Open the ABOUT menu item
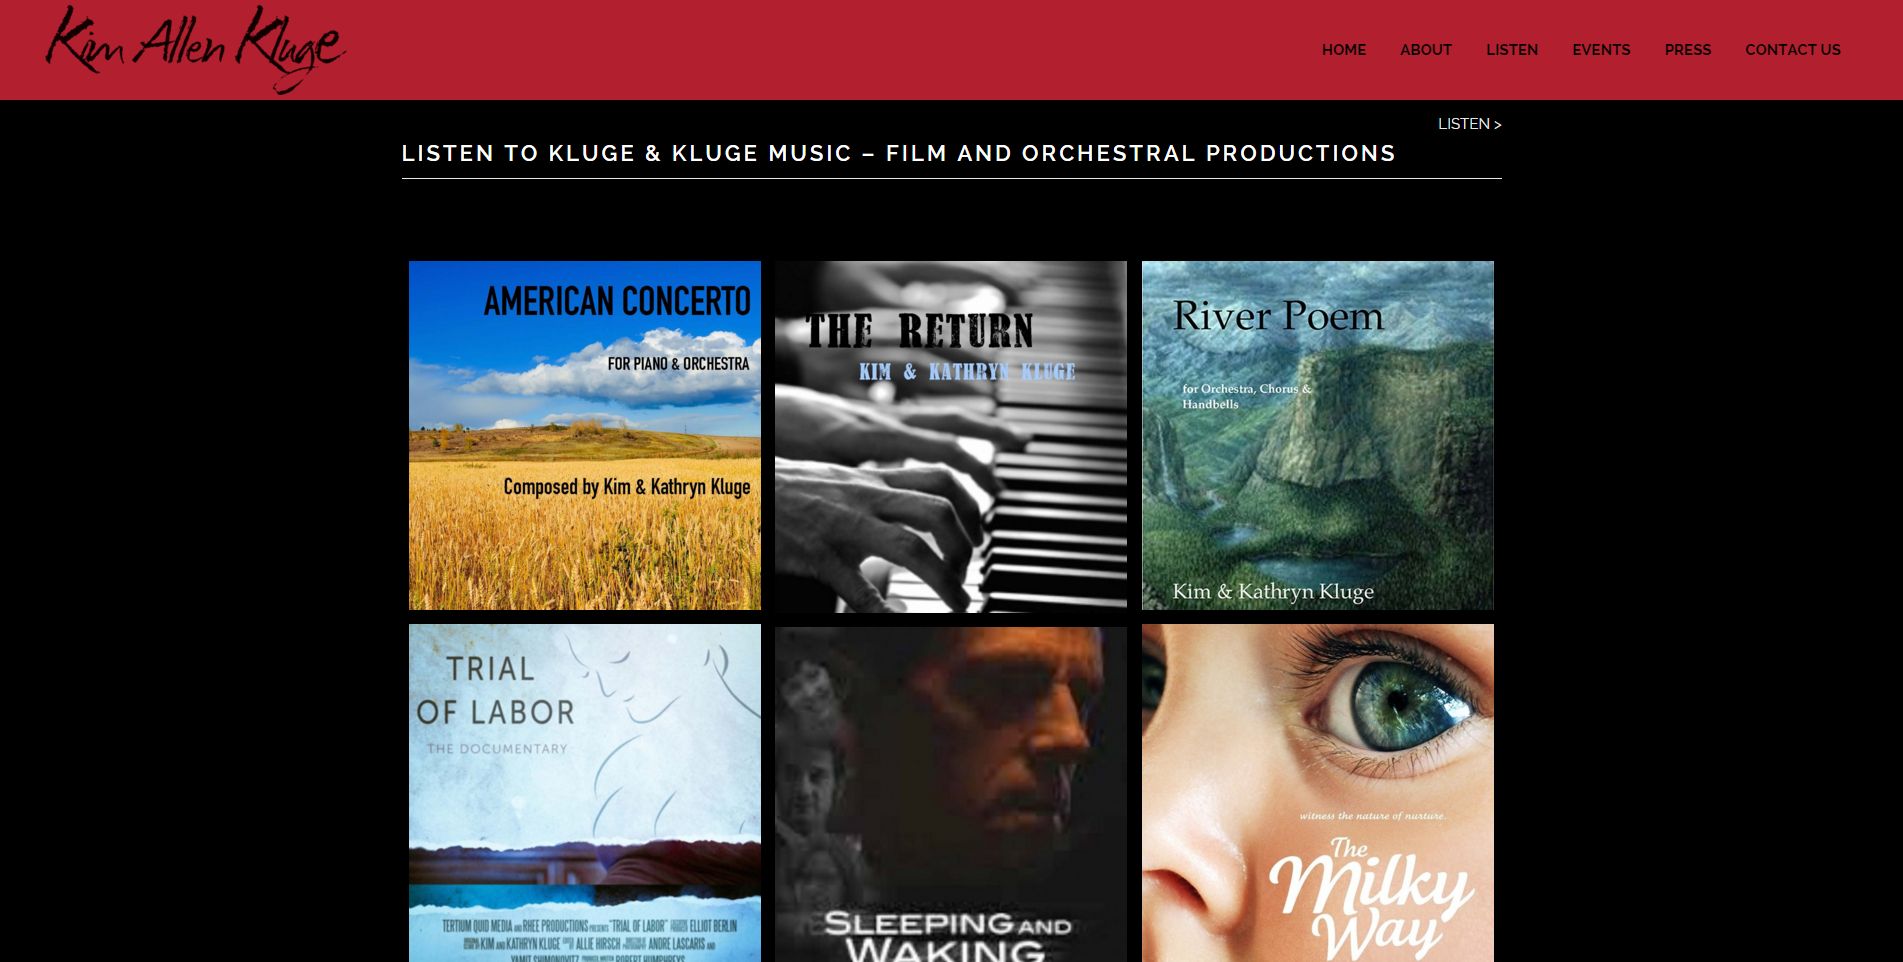Image resolution: width=1903 pixels, height=962 pixels. [1426, 50]
